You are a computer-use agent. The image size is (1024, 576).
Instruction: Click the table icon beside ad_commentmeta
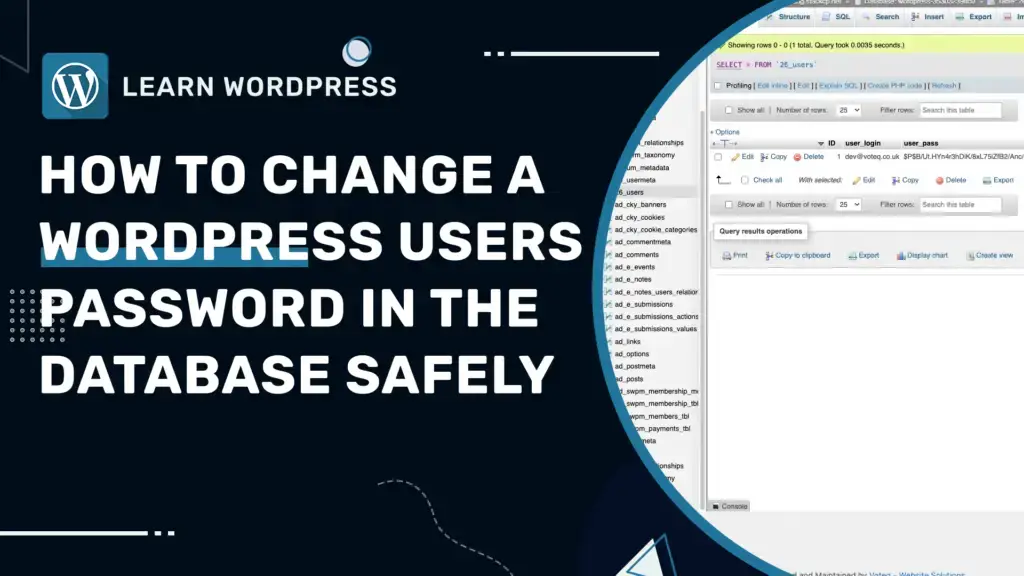click(x=609, y=242)
